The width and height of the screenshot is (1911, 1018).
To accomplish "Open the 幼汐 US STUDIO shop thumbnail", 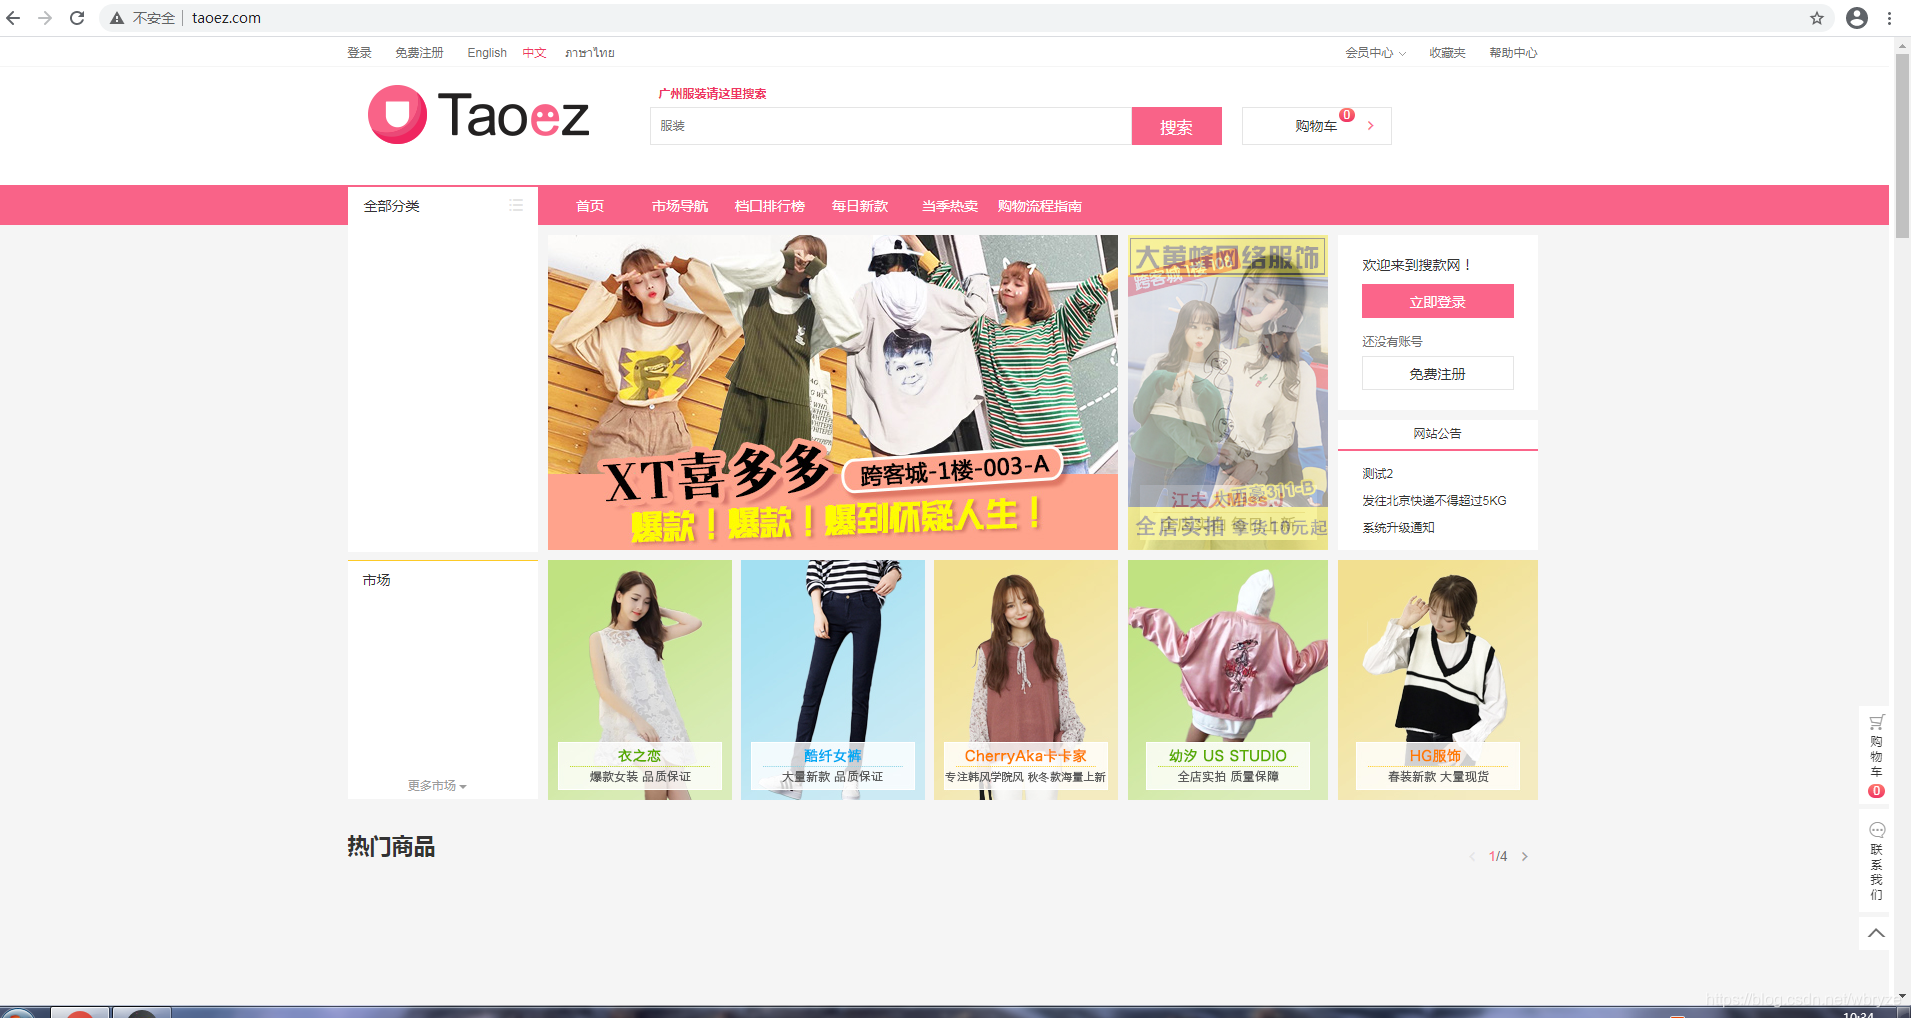I will (1228, 680).
